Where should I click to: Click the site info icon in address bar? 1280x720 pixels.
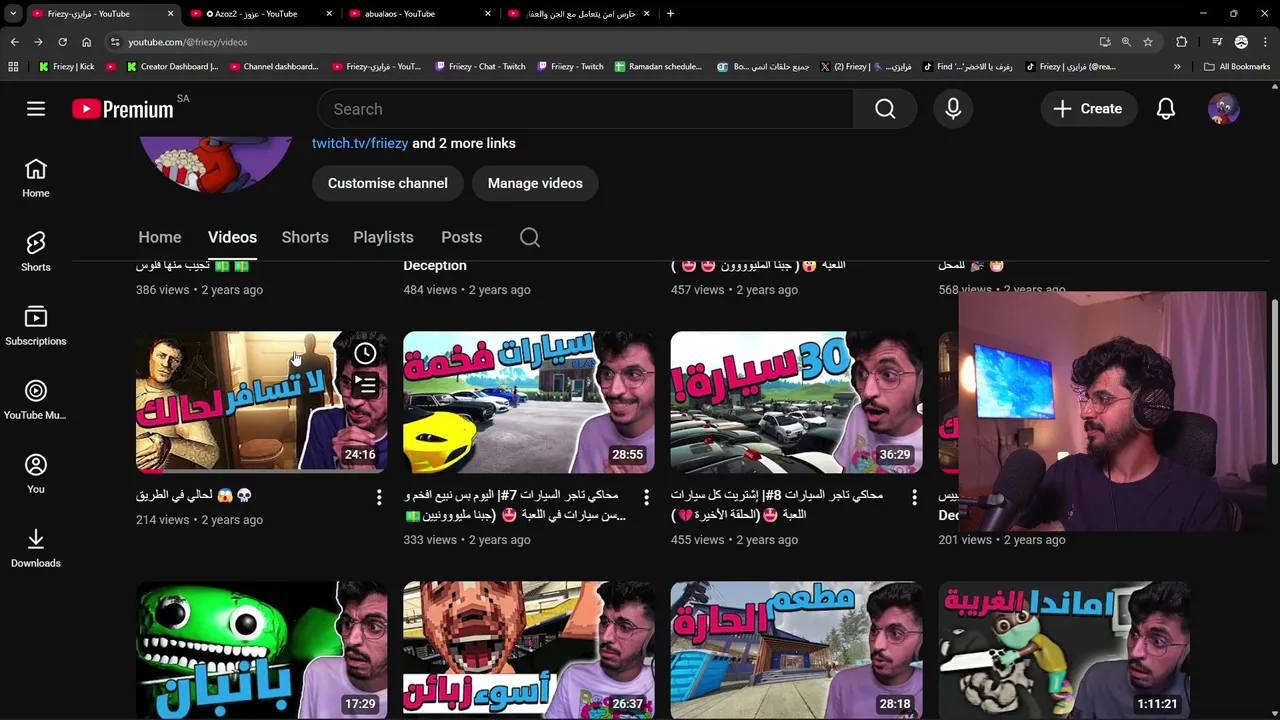pos(115,42)
